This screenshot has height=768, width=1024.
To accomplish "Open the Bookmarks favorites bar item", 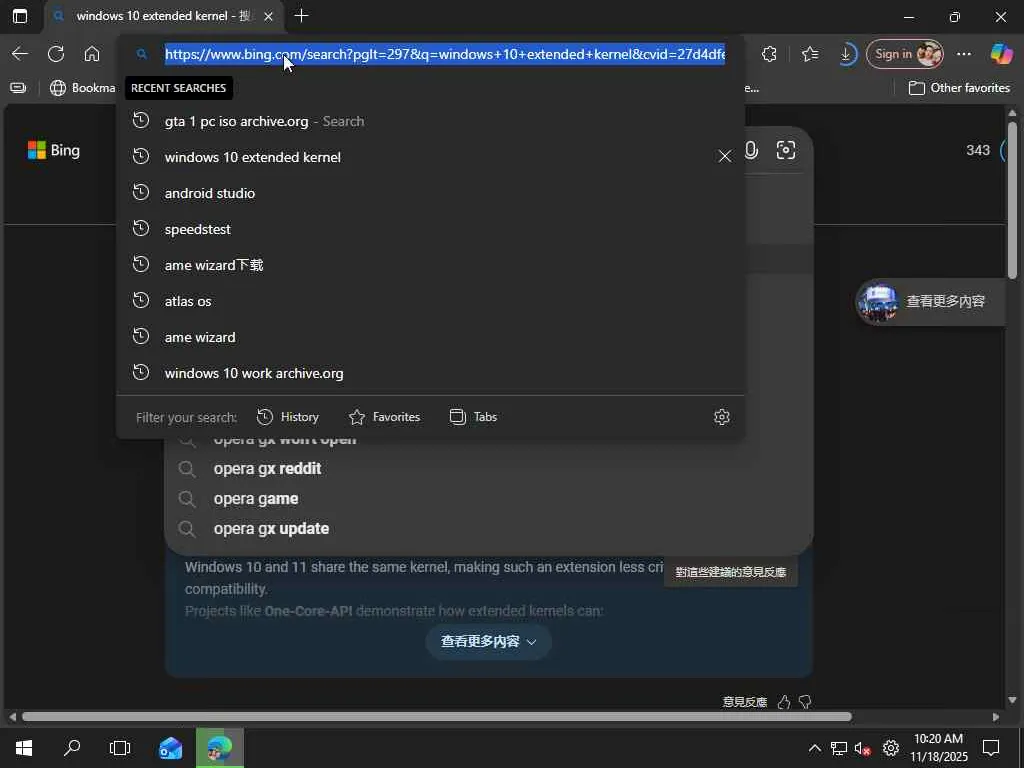I will 83,88.
